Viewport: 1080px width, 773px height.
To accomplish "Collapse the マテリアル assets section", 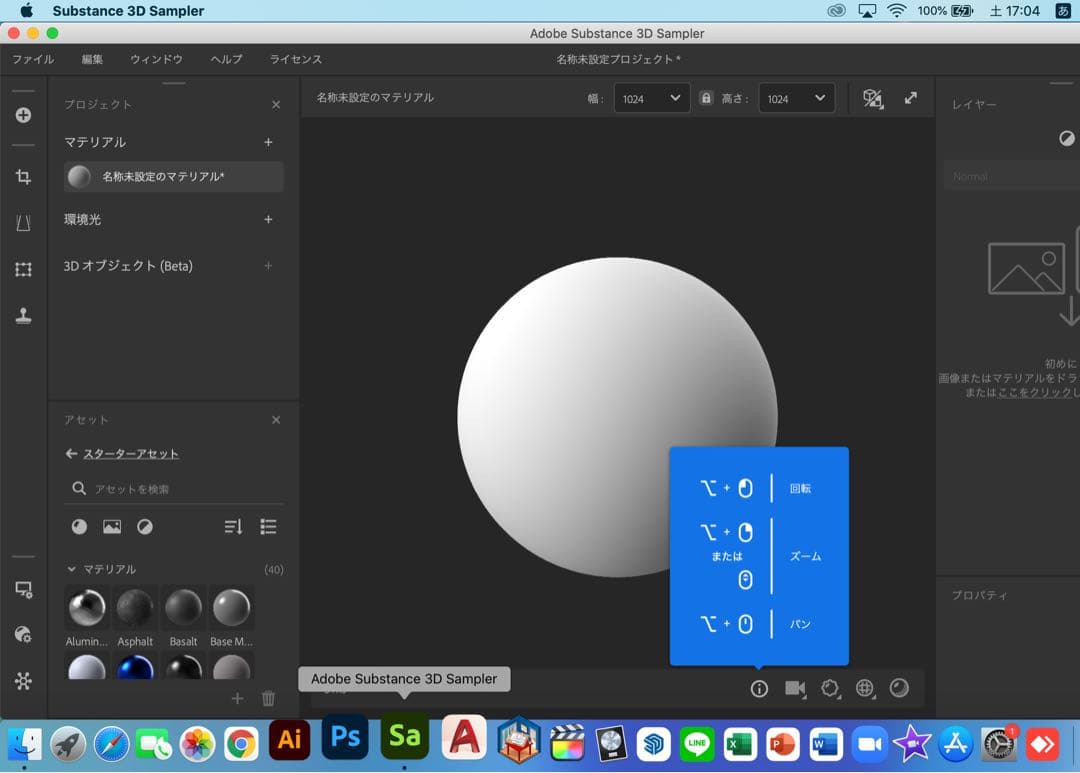I will [x=71, y=569].
